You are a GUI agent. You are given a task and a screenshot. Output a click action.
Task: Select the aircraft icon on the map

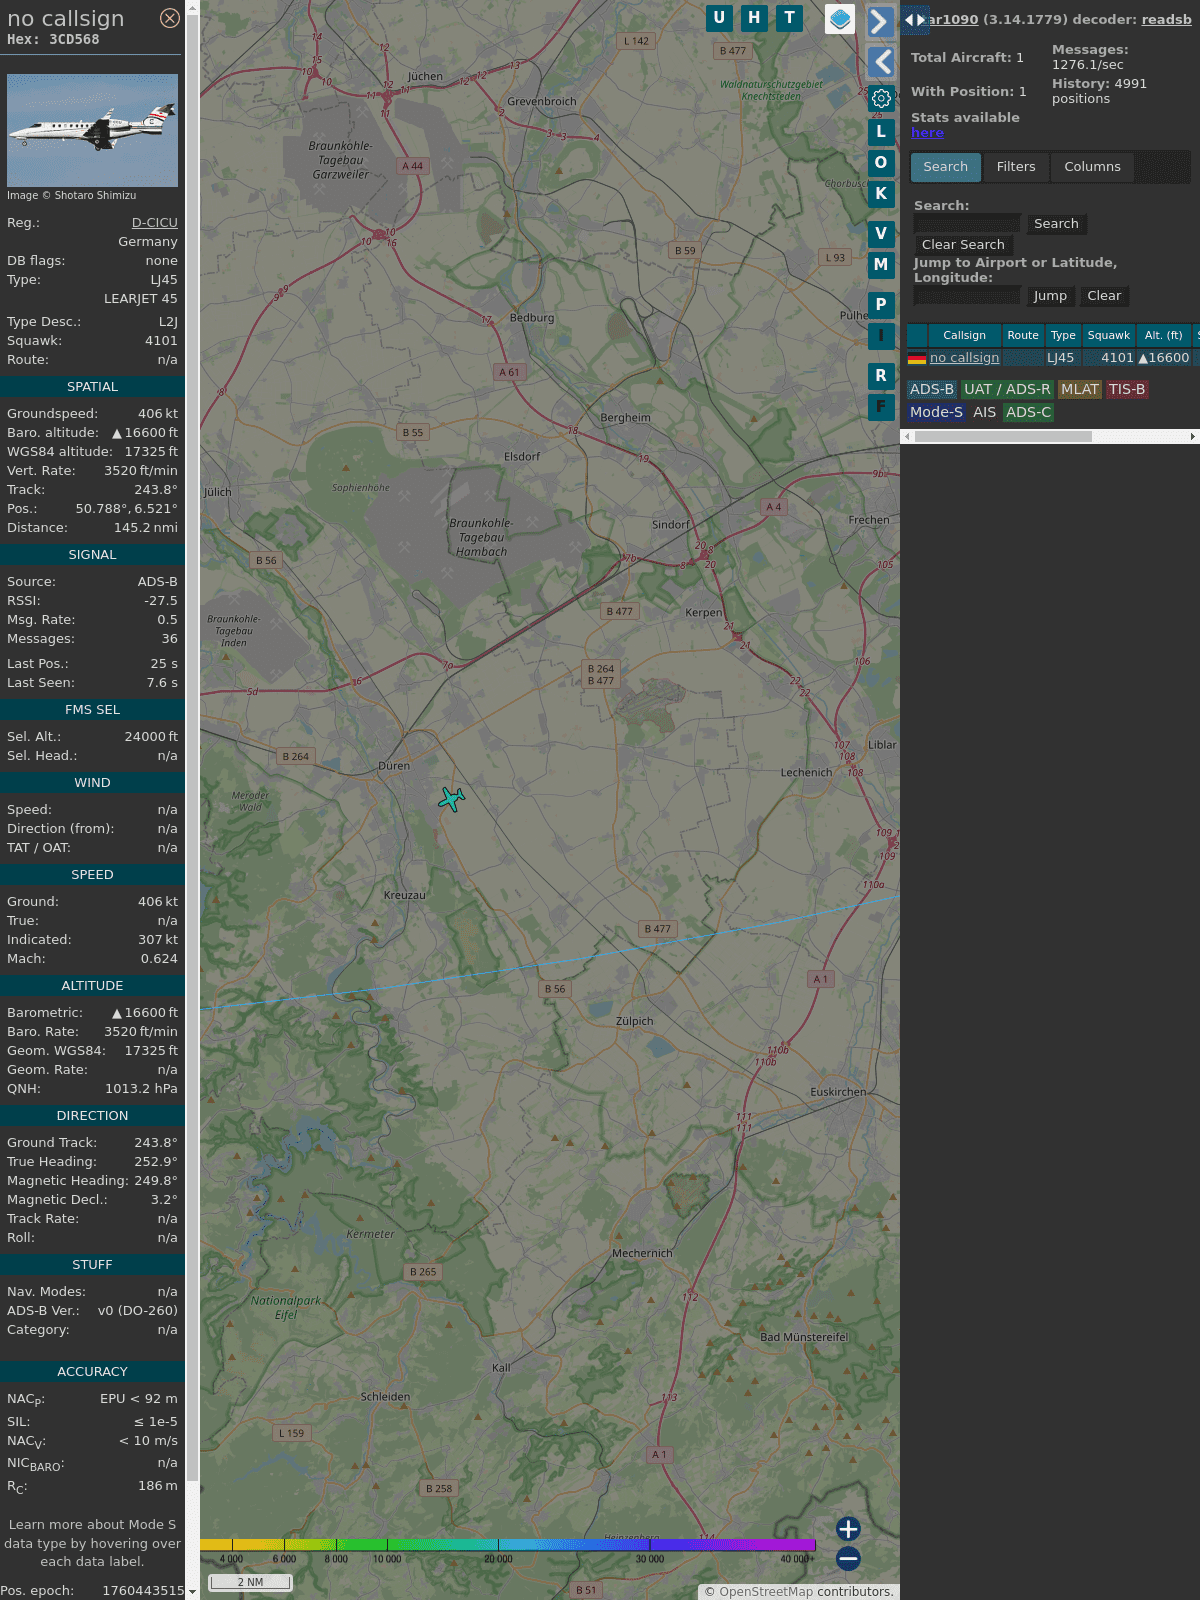pos(452,799)
